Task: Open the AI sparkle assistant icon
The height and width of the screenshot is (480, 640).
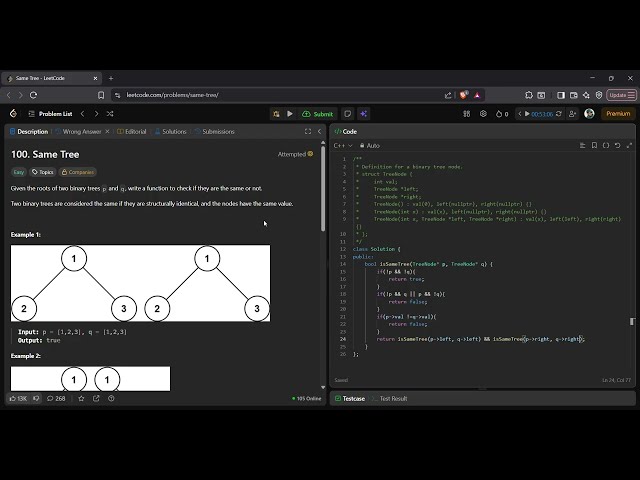Action: (x=363, y=114)
